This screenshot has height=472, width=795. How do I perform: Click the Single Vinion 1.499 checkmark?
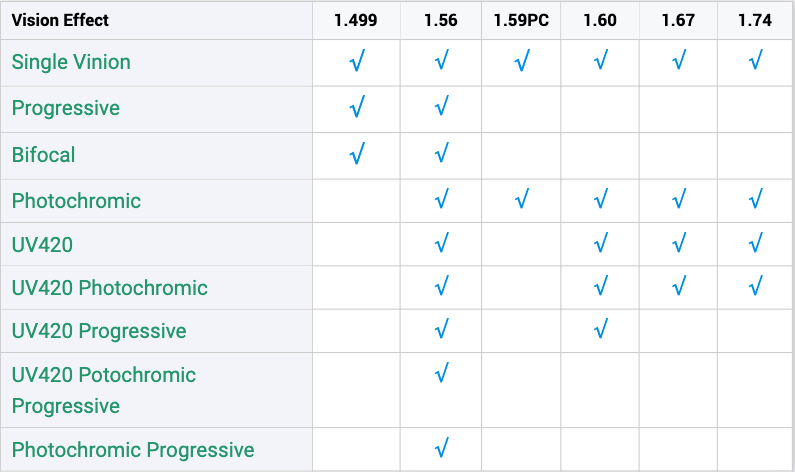coord(356,62)
